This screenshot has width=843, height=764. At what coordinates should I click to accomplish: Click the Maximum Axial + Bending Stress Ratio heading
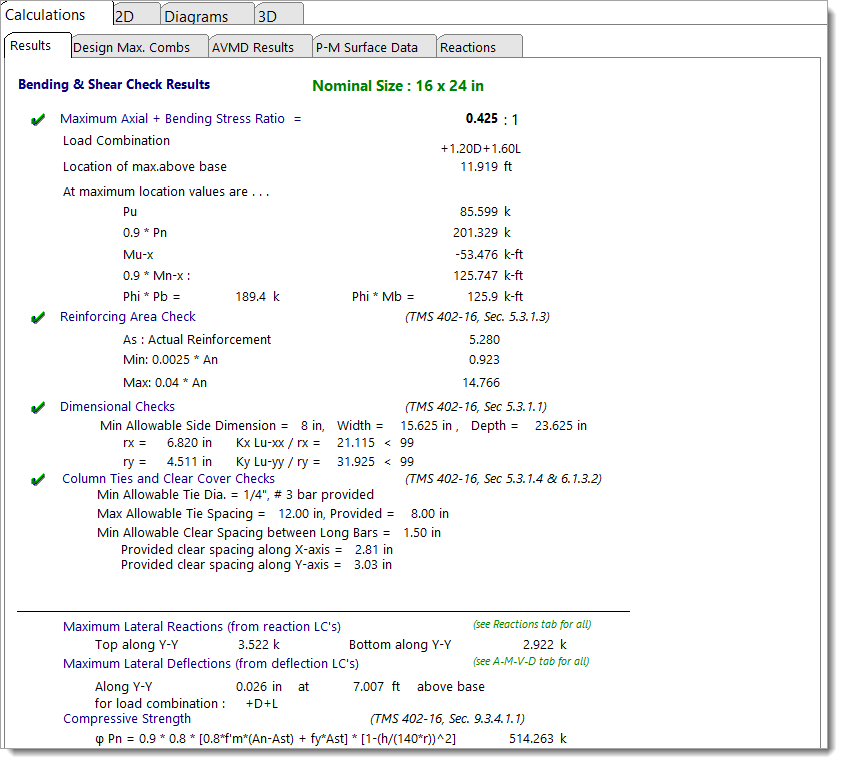(172, 118)
